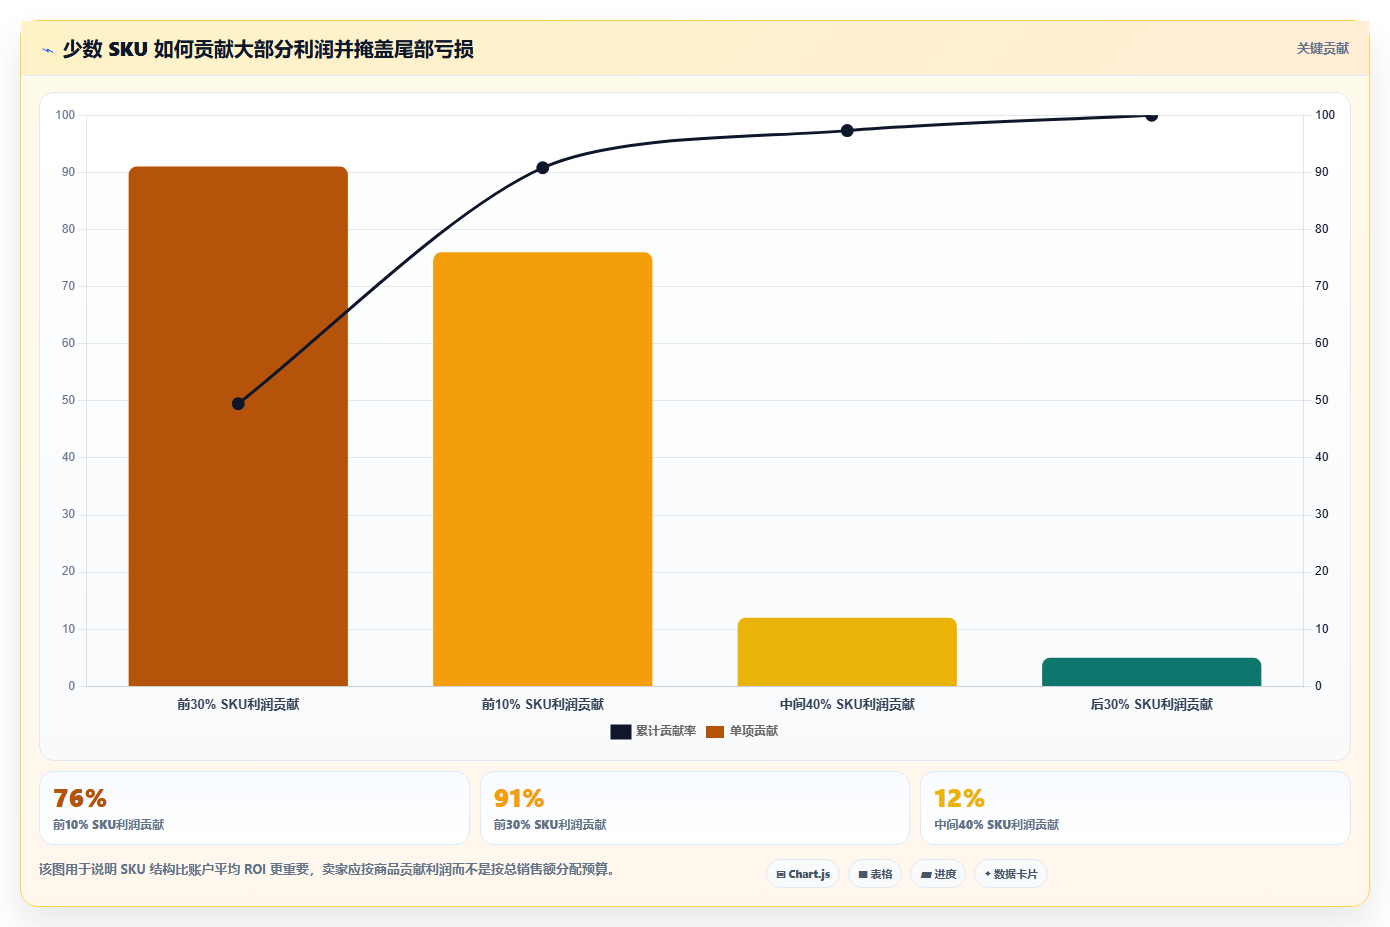Click the orange 前10% SKU bar
The image size is (1390, 927).
543,469
